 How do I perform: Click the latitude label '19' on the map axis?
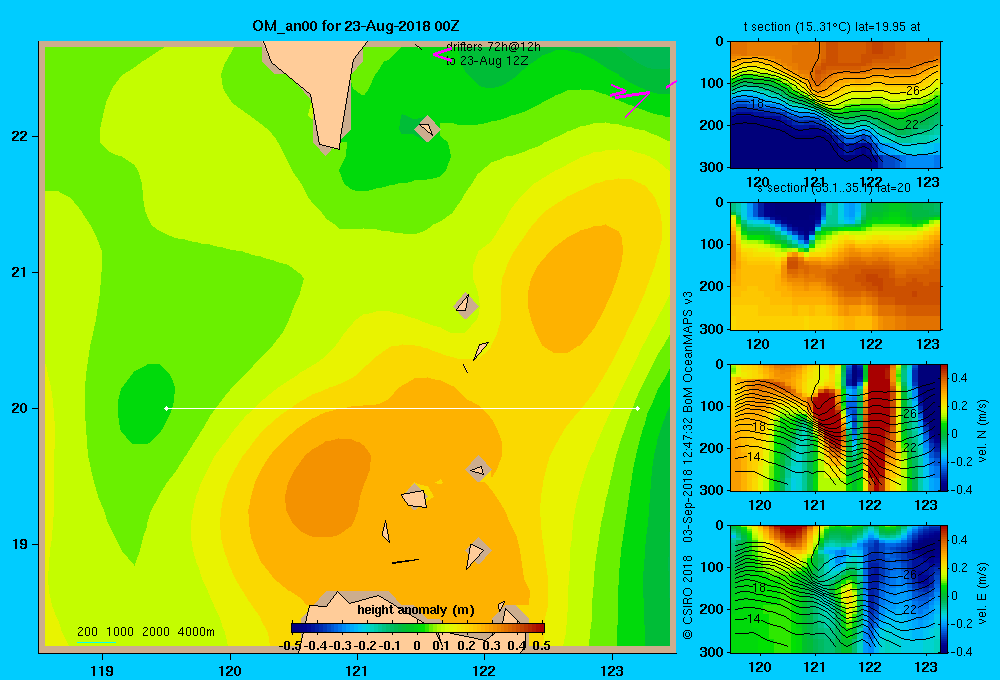pos(19,544)
